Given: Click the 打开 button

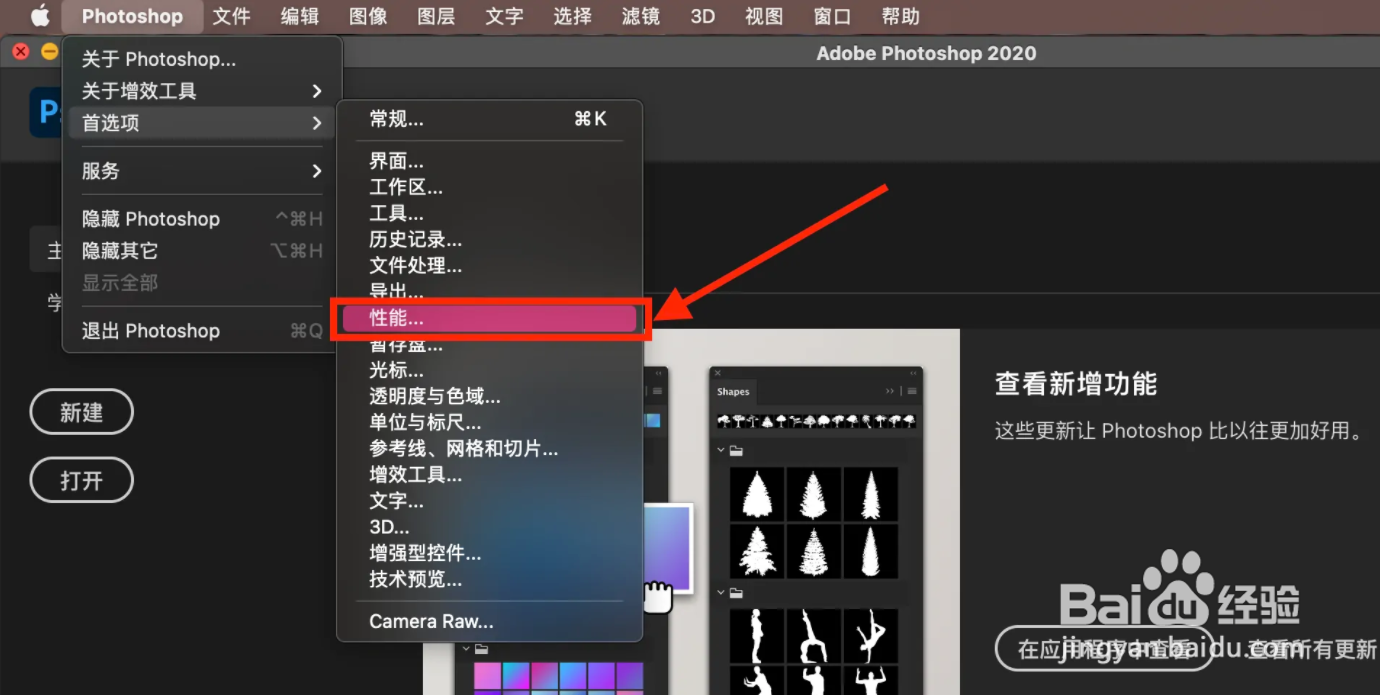Looking at the screenshot, I should [x=81, y=481].
